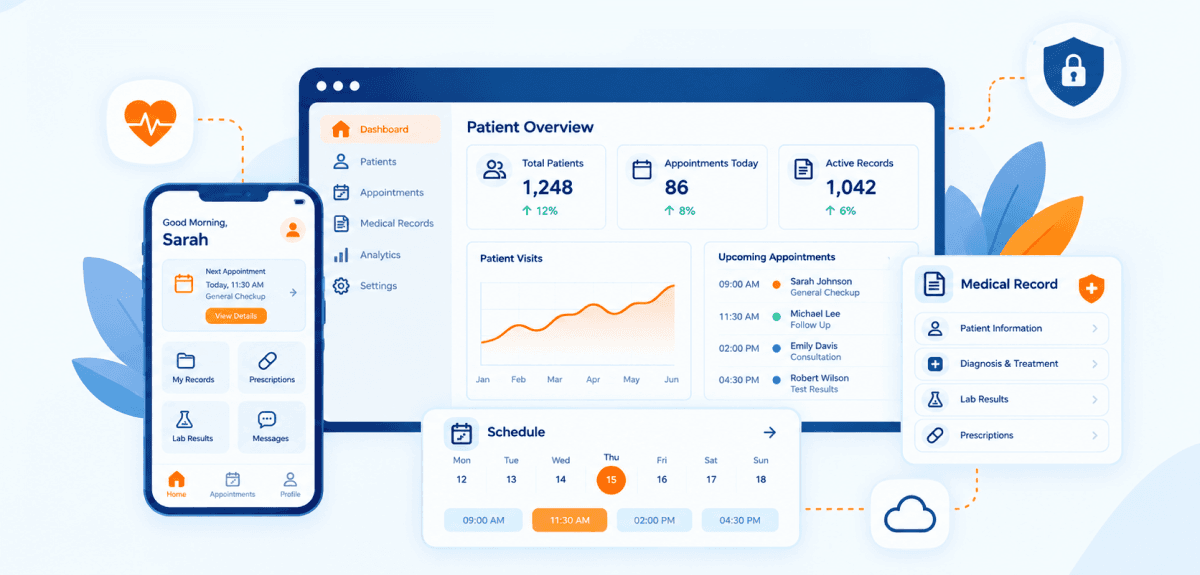The height and width of the screenshot is (575, 1200).
Task: Click the Next Appointment calendar icon on phone
Action: coord(183,284)
